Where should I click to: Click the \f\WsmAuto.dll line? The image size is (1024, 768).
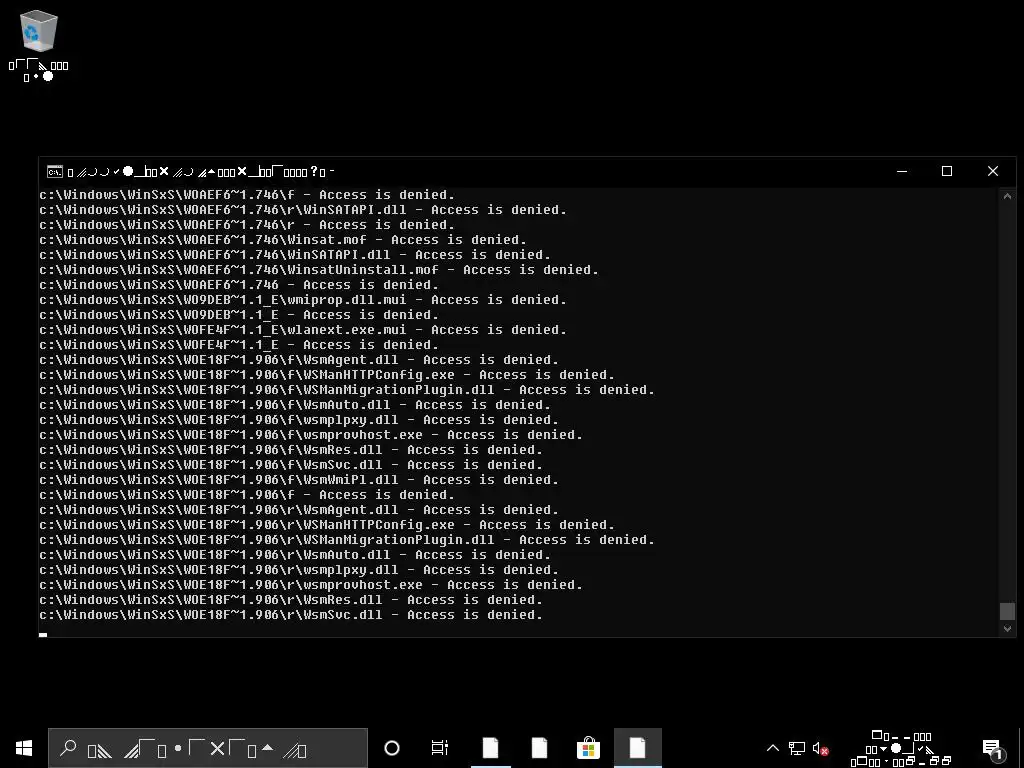[295, 405]
